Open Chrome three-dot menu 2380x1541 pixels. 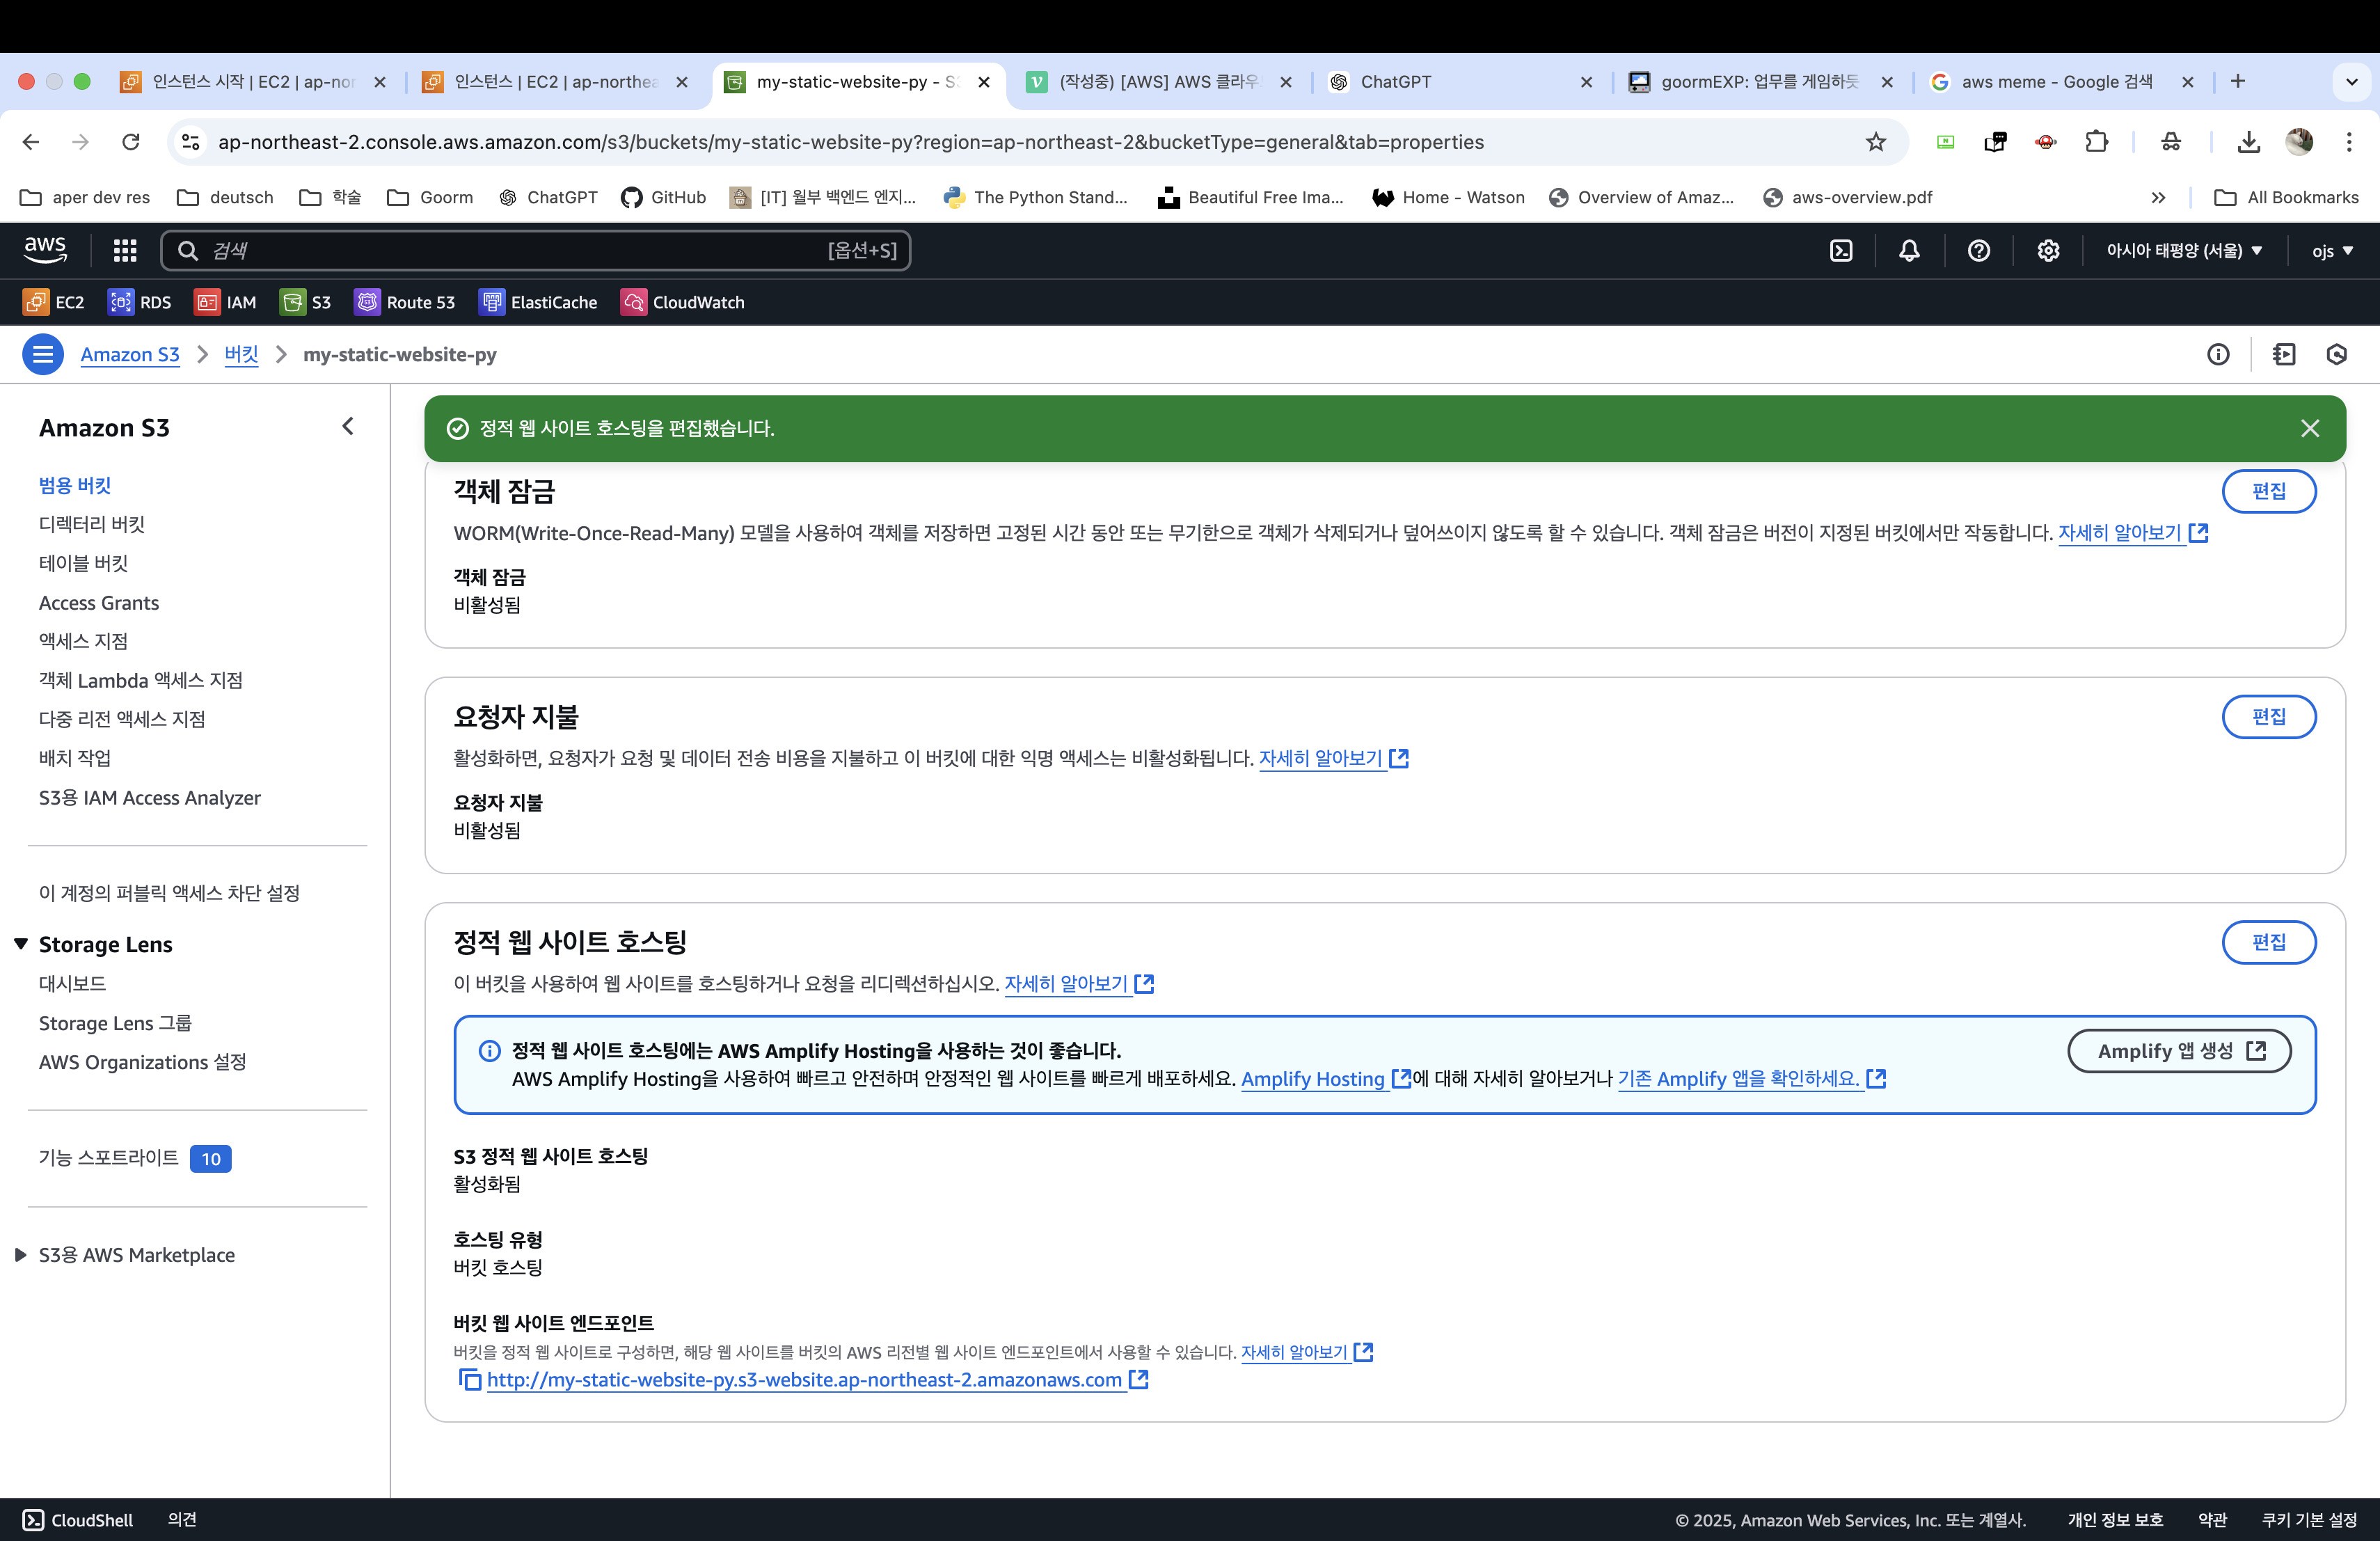(2349, 142)
